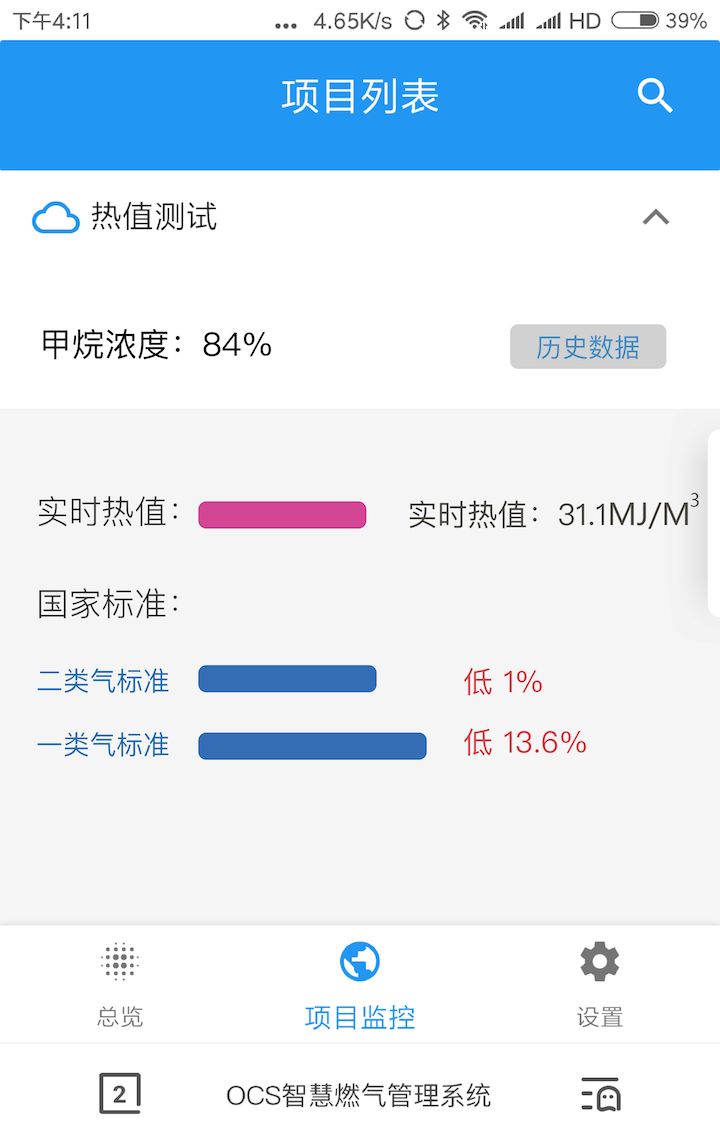
Task: Tap the 甲烷浓度: 84% reading
Action: point(157,345)
